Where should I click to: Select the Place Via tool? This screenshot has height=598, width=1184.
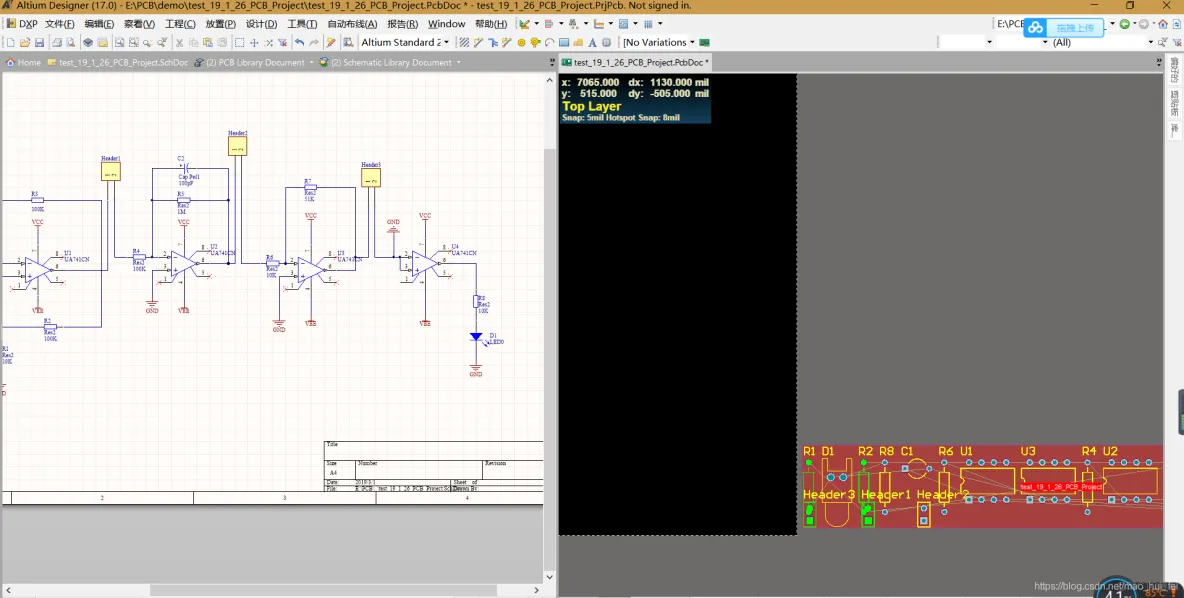(535, 42)
